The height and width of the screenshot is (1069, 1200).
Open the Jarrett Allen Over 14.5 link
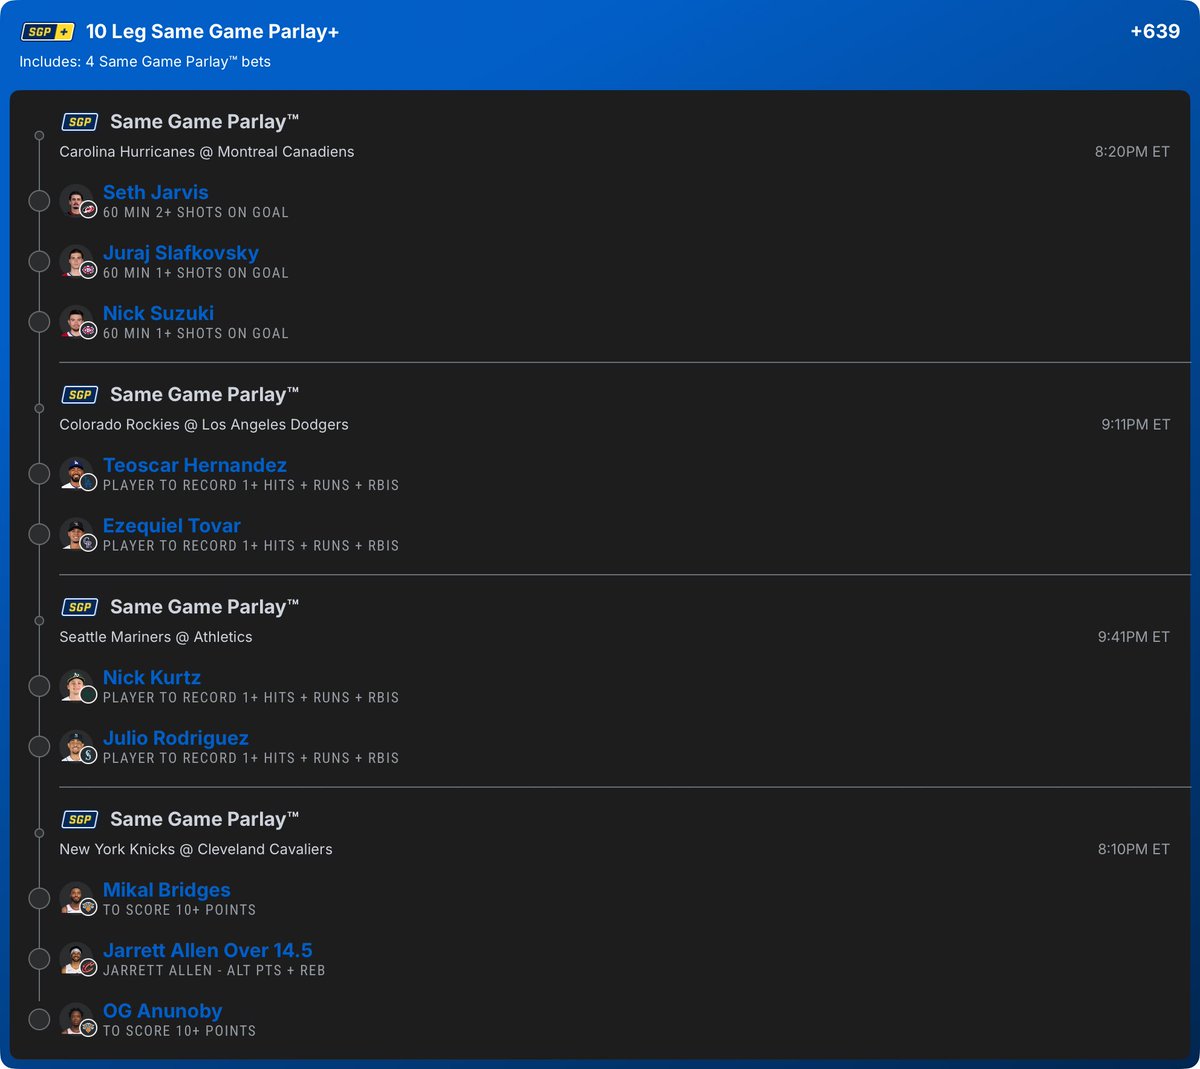208,950
